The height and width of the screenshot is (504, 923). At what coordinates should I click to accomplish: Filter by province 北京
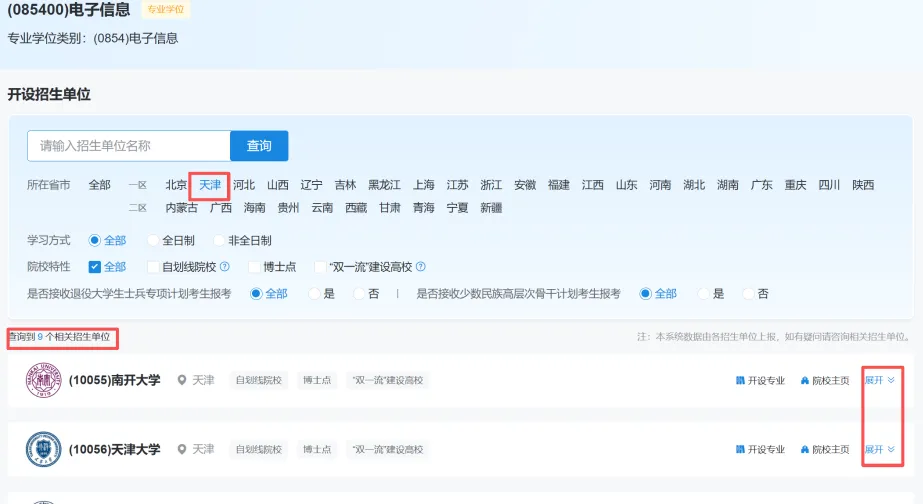pyautogui.click(x=176, y=185)
